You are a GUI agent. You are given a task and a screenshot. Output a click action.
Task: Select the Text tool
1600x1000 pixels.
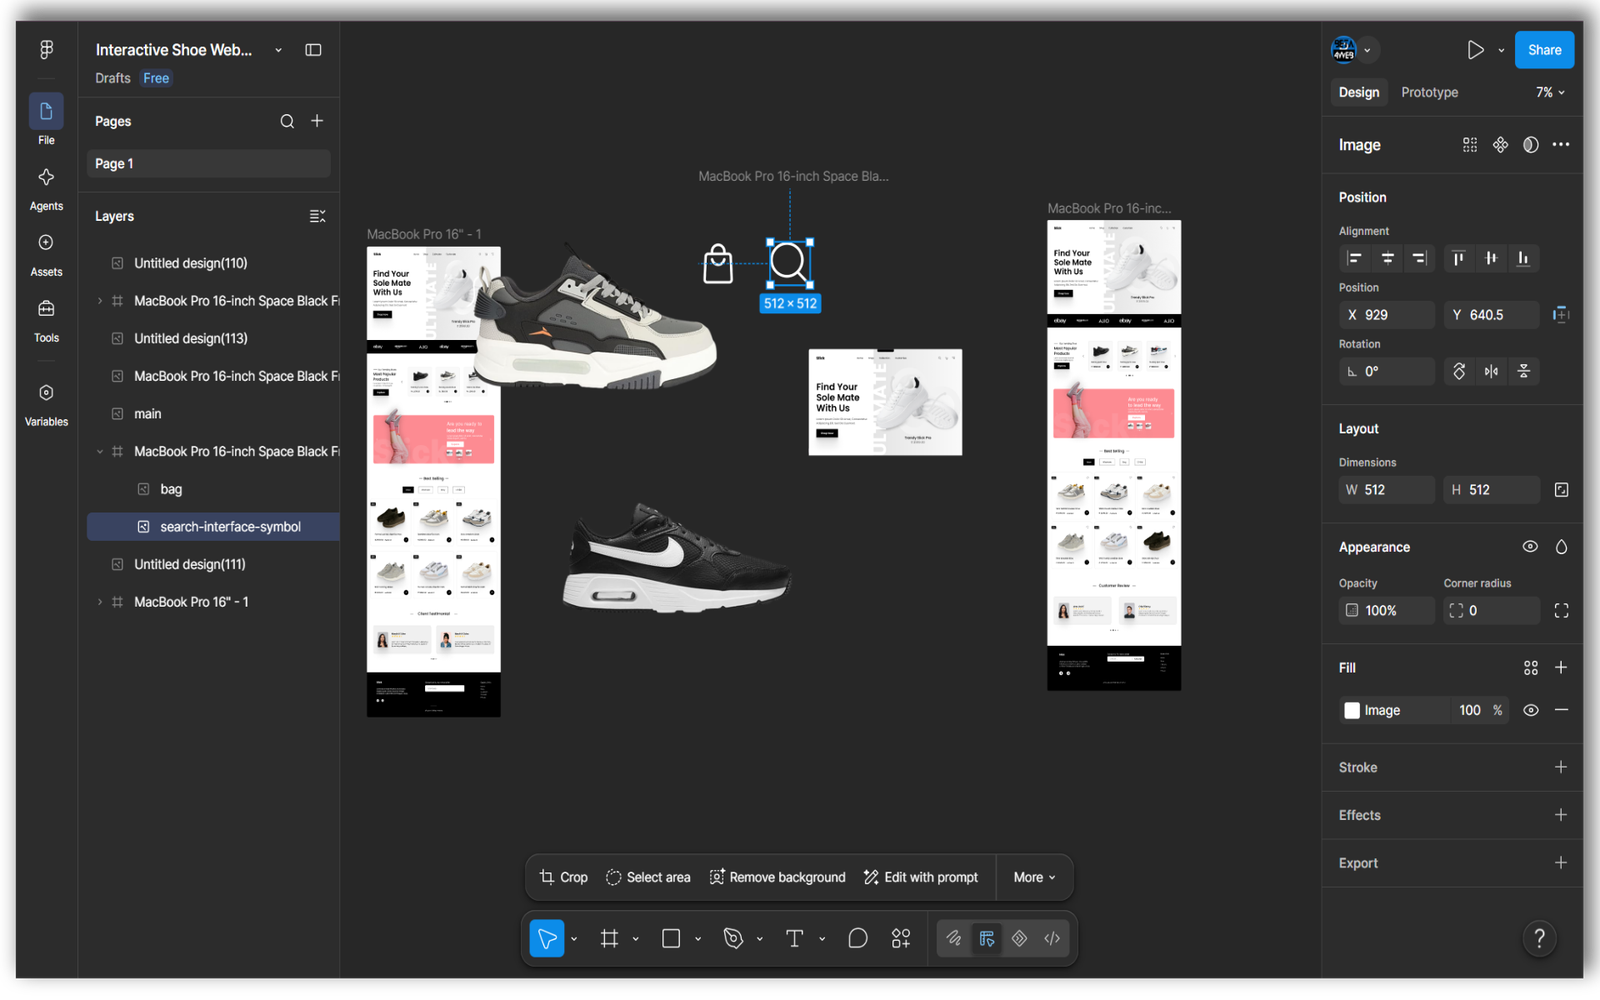pos(795,938)
